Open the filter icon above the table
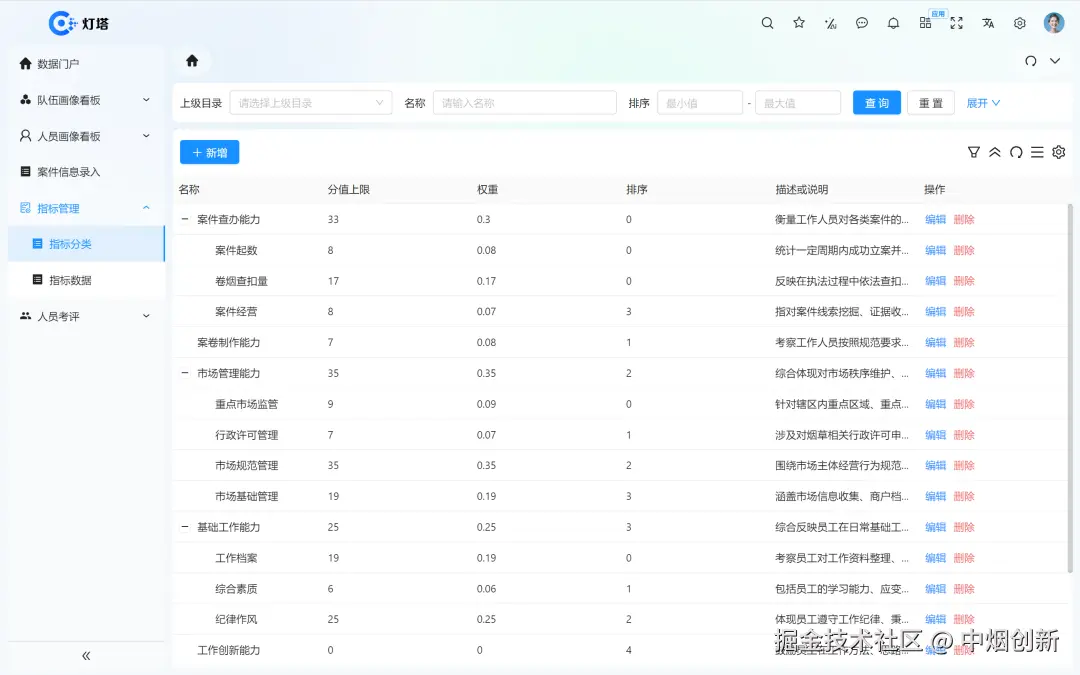The width and height of the screenshot is (1080, 675). pos(974,152)
